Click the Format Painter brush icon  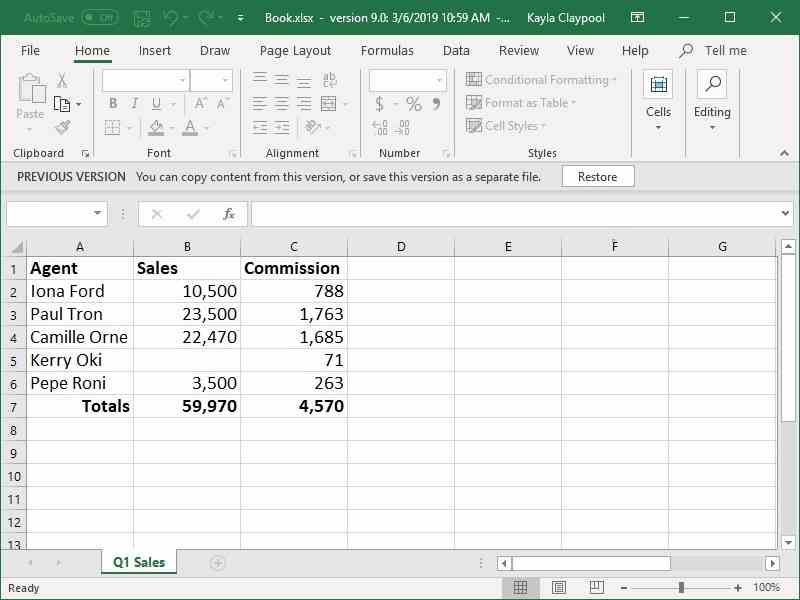click(x=62, y=128)
